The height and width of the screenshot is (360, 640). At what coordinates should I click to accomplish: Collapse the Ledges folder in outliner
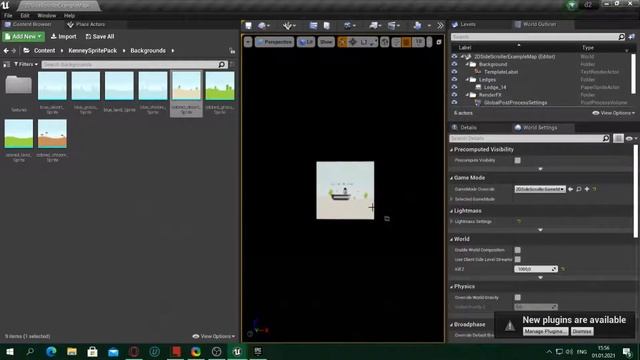pos(467,80)
